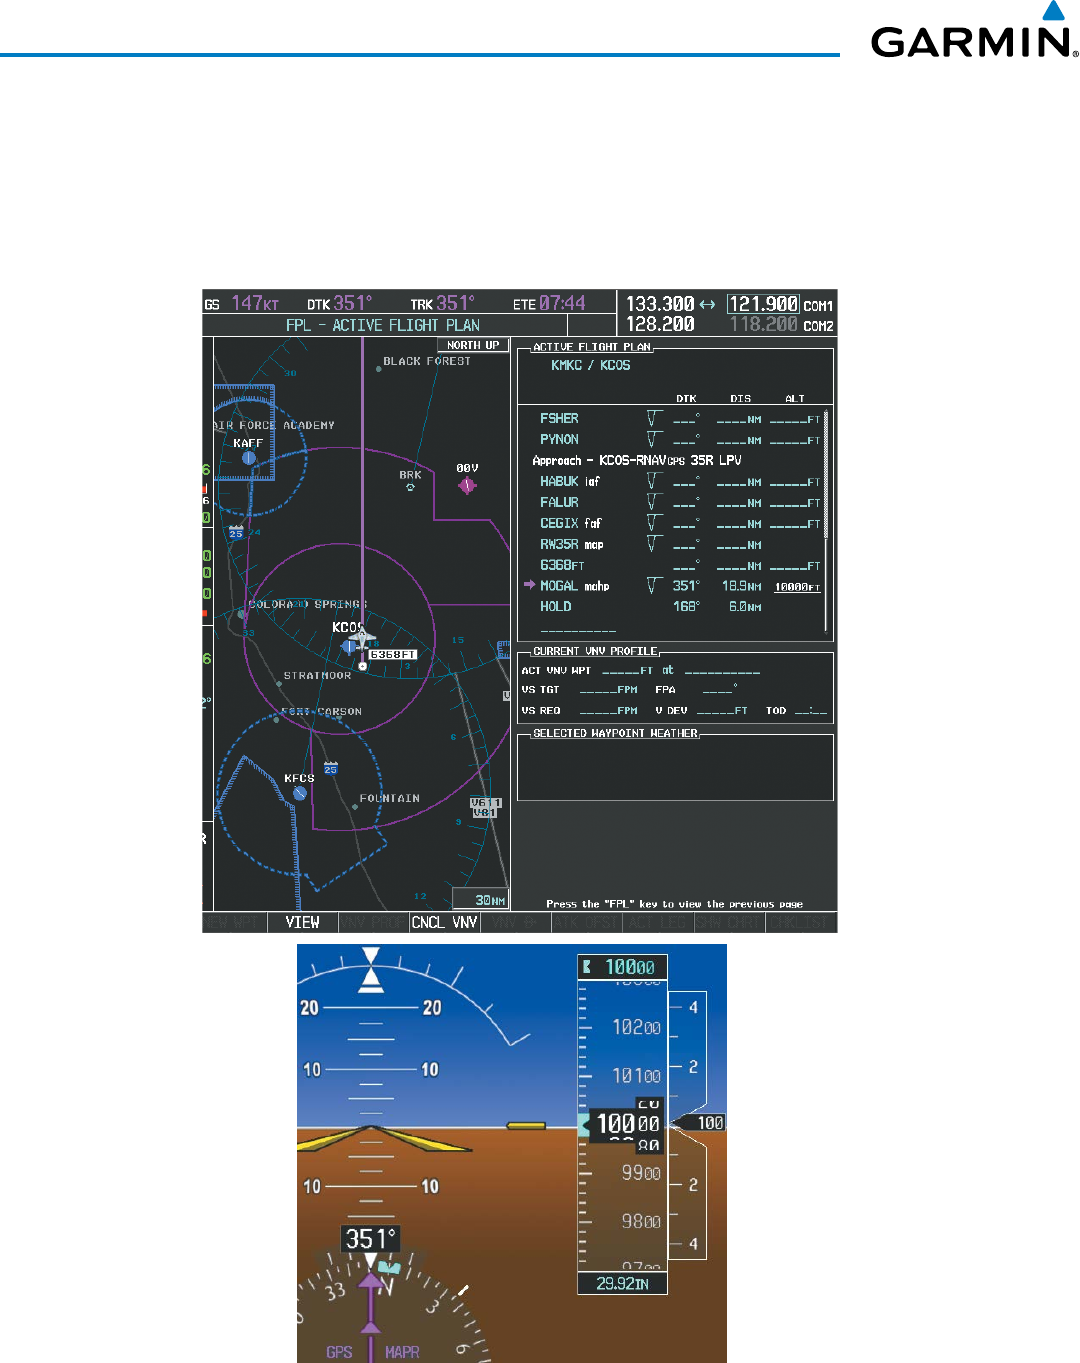This screenshot has width=1080, height=1363.
Task: Click the VNV altitude icon for CEGIX
Action: [x=654, y=523]
